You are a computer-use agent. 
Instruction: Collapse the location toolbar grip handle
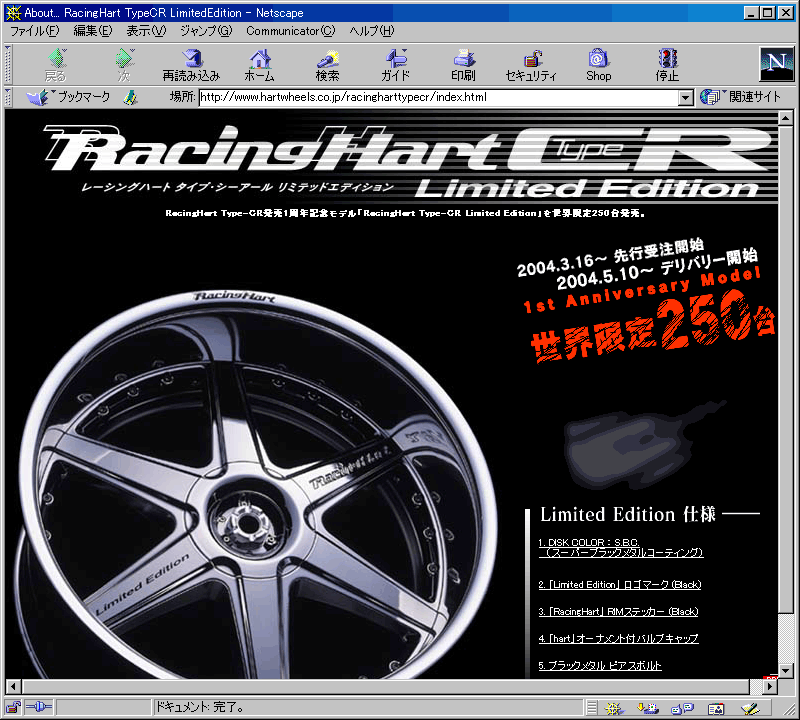[8, 97]
